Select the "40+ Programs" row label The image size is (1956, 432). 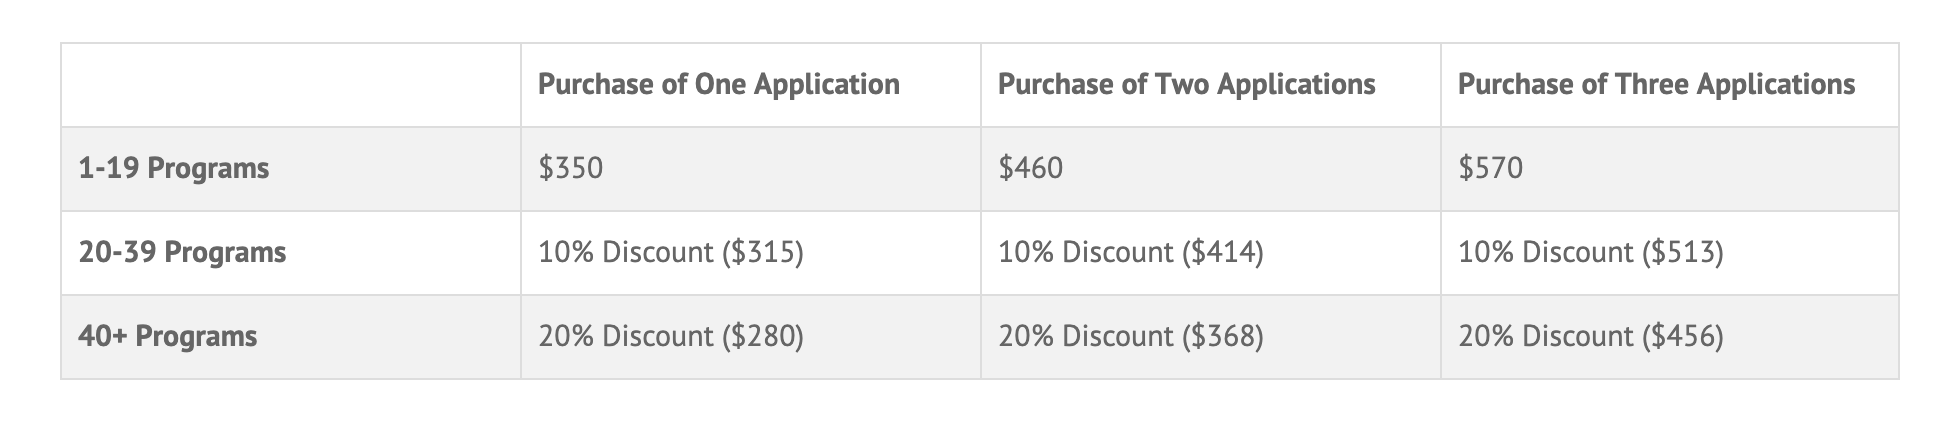coord(167,336)
